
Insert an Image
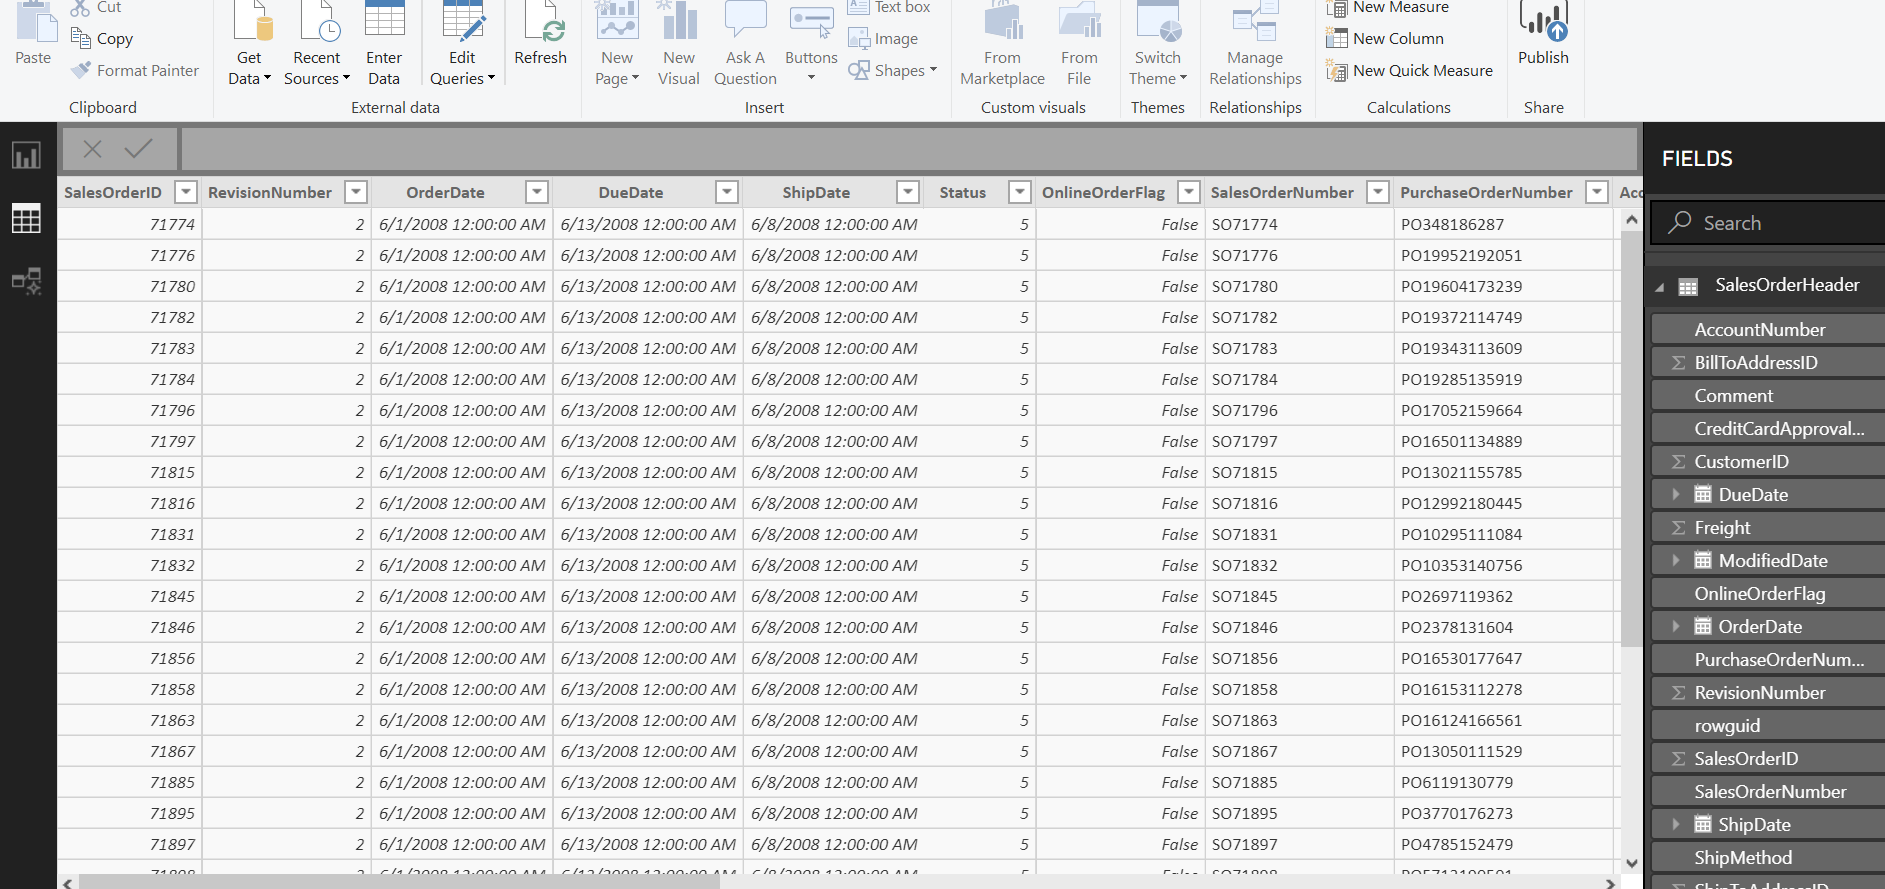click(x=884, y=39)
